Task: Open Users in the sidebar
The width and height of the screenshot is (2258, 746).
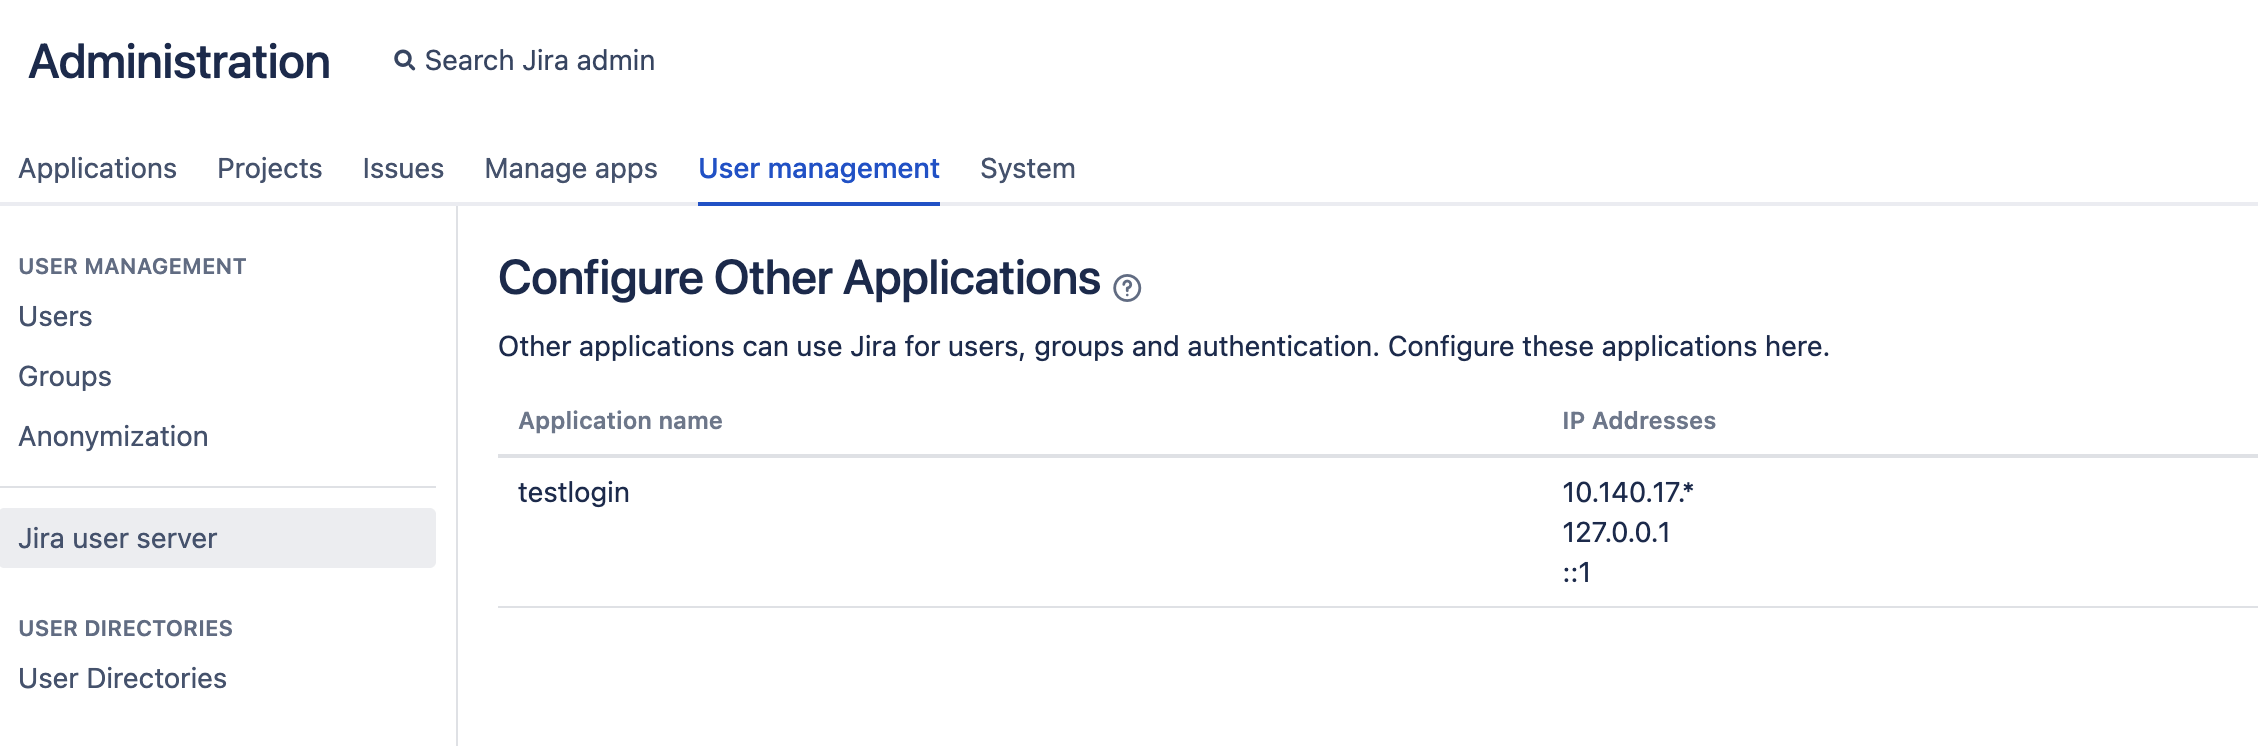Action: [55, 316]
